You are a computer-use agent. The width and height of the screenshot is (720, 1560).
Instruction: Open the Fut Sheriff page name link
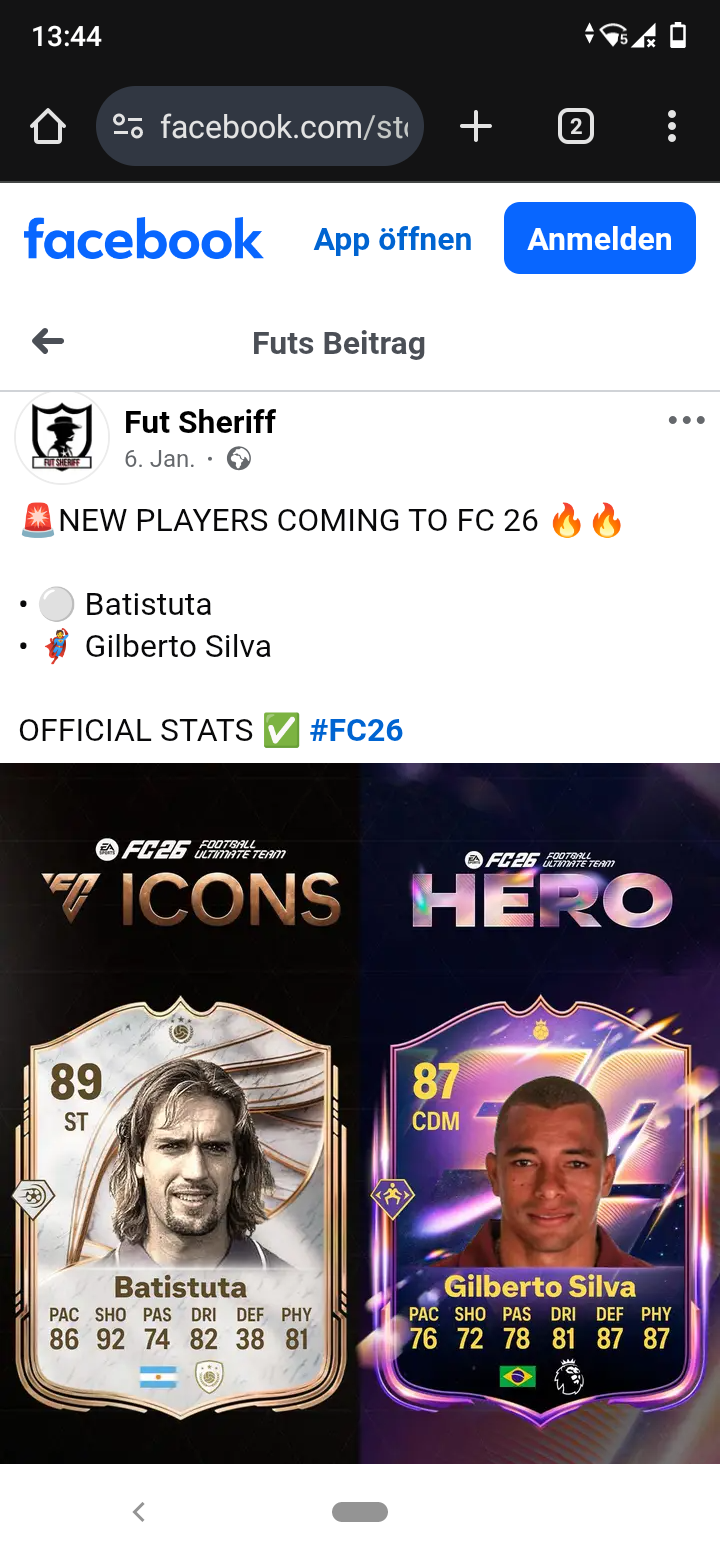(200, 422)
